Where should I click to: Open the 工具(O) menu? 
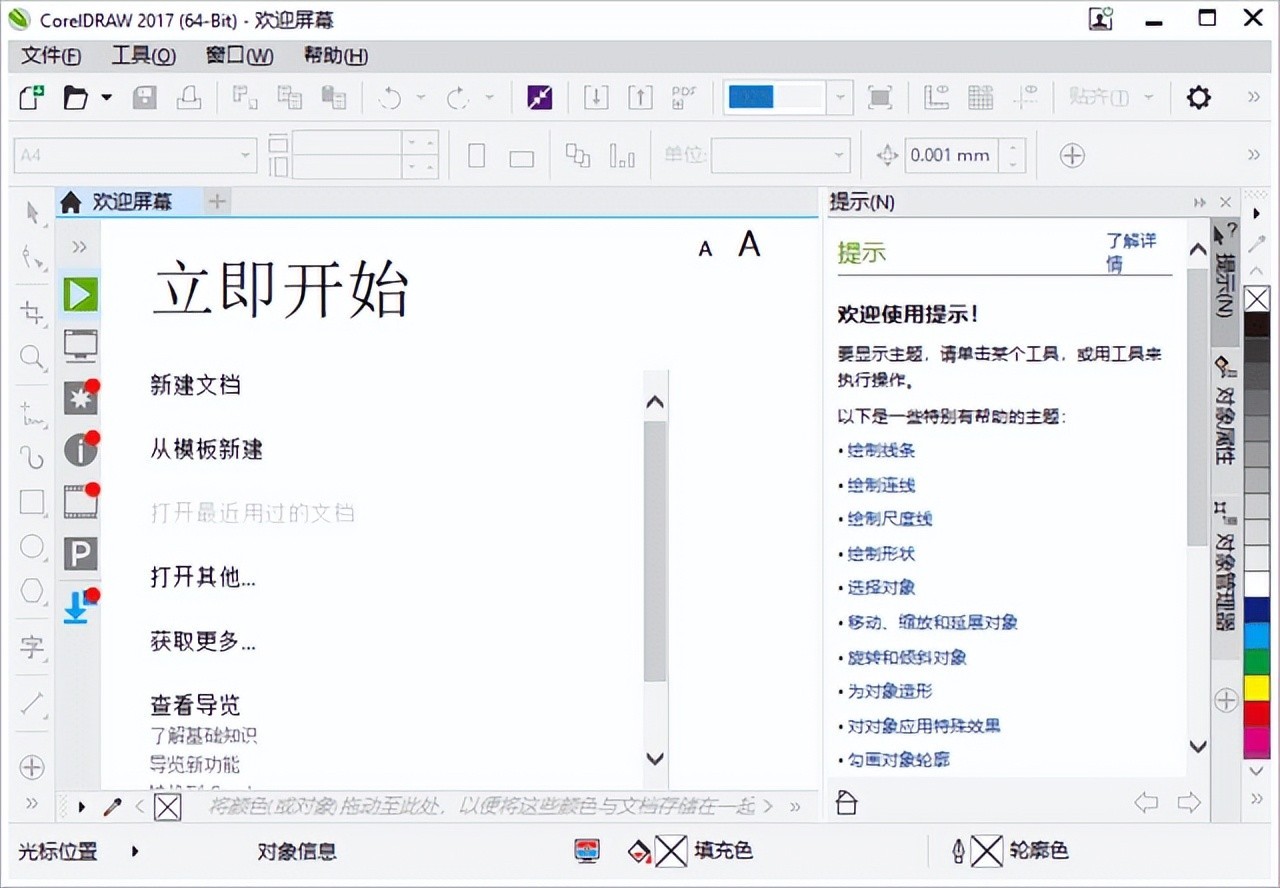(x=143, y=56)
